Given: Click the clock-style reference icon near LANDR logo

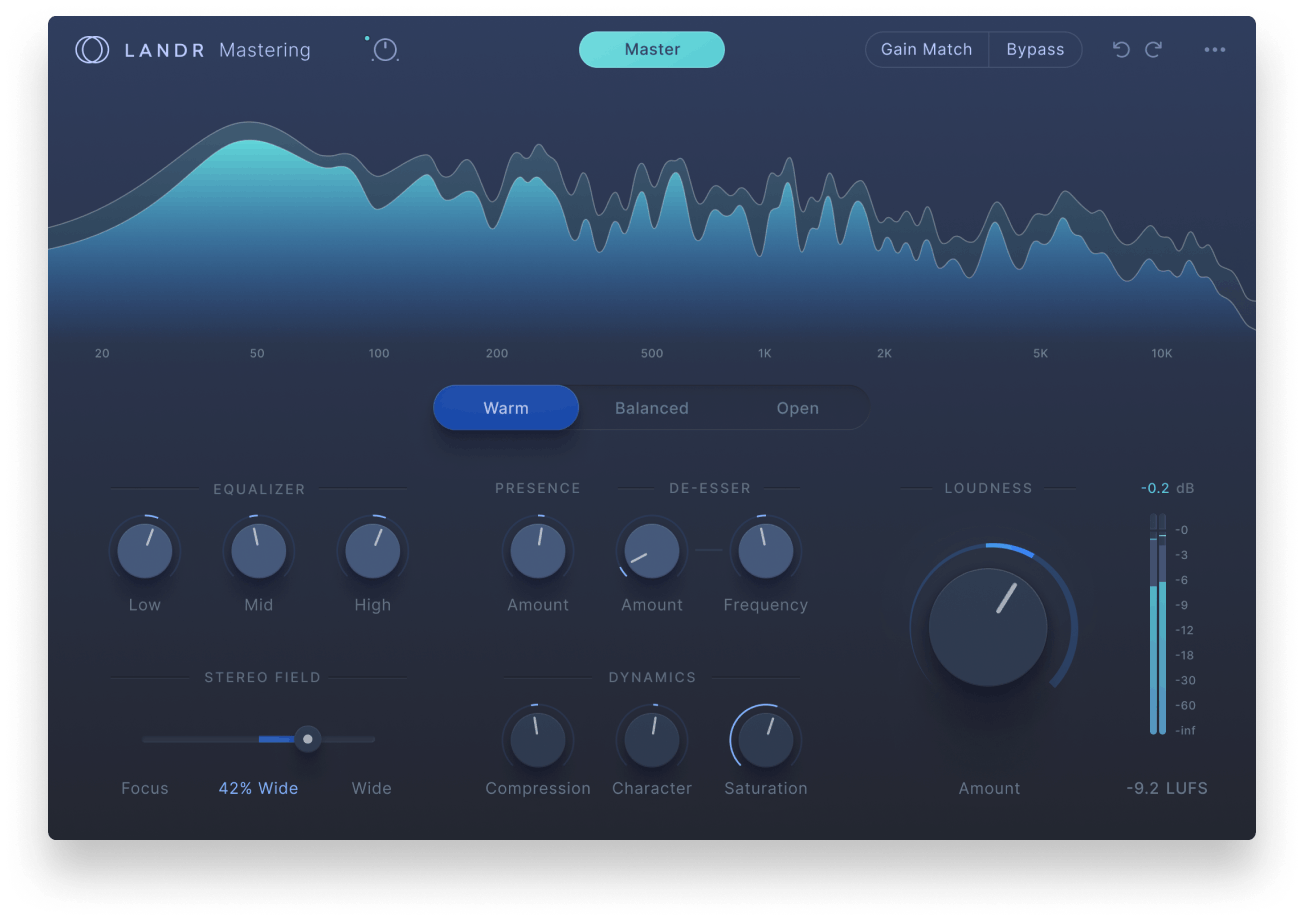Looking at the screenshot, I should (384, 49).
